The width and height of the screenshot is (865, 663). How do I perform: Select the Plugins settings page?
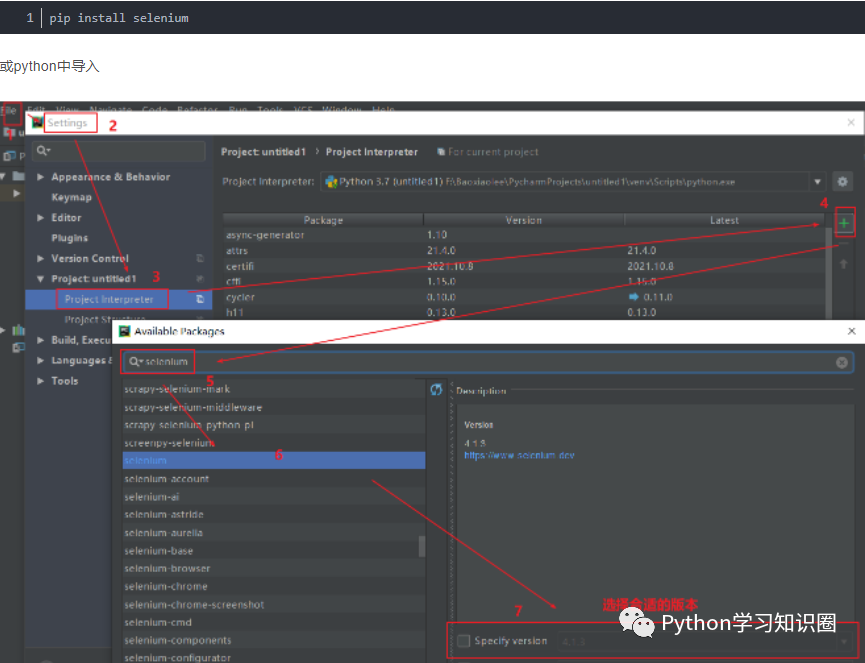(70, 238)
